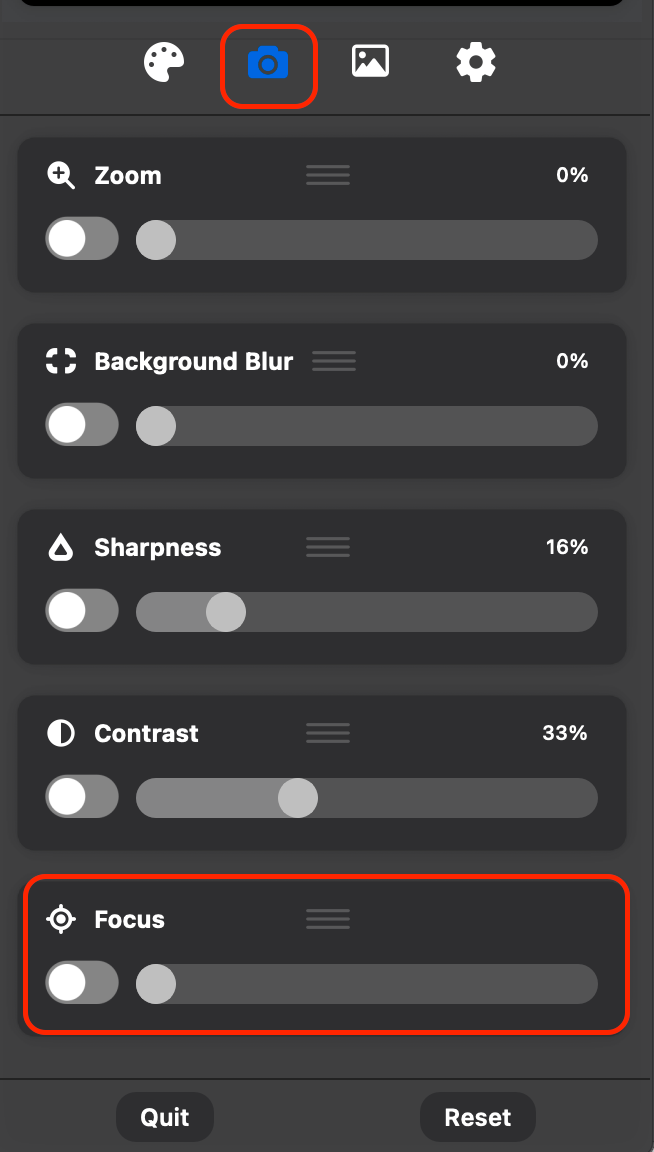Click the Focus crosshair icon

coord(62,919)
